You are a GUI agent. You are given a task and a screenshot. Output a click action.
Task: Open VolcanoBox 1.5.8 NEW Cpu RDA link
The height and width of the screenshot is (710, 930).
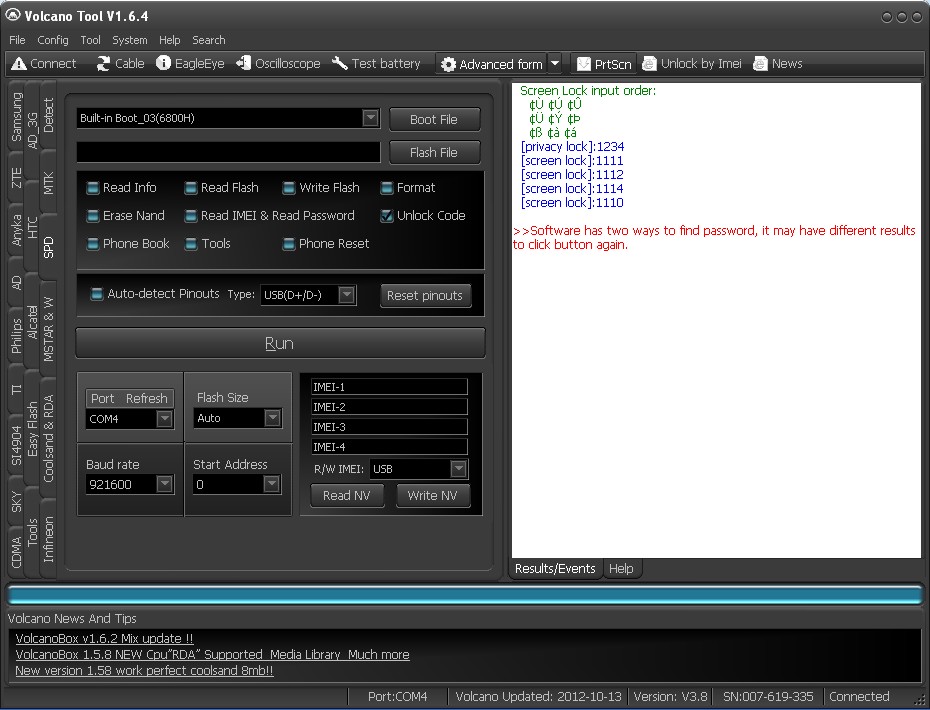[212, 655]
